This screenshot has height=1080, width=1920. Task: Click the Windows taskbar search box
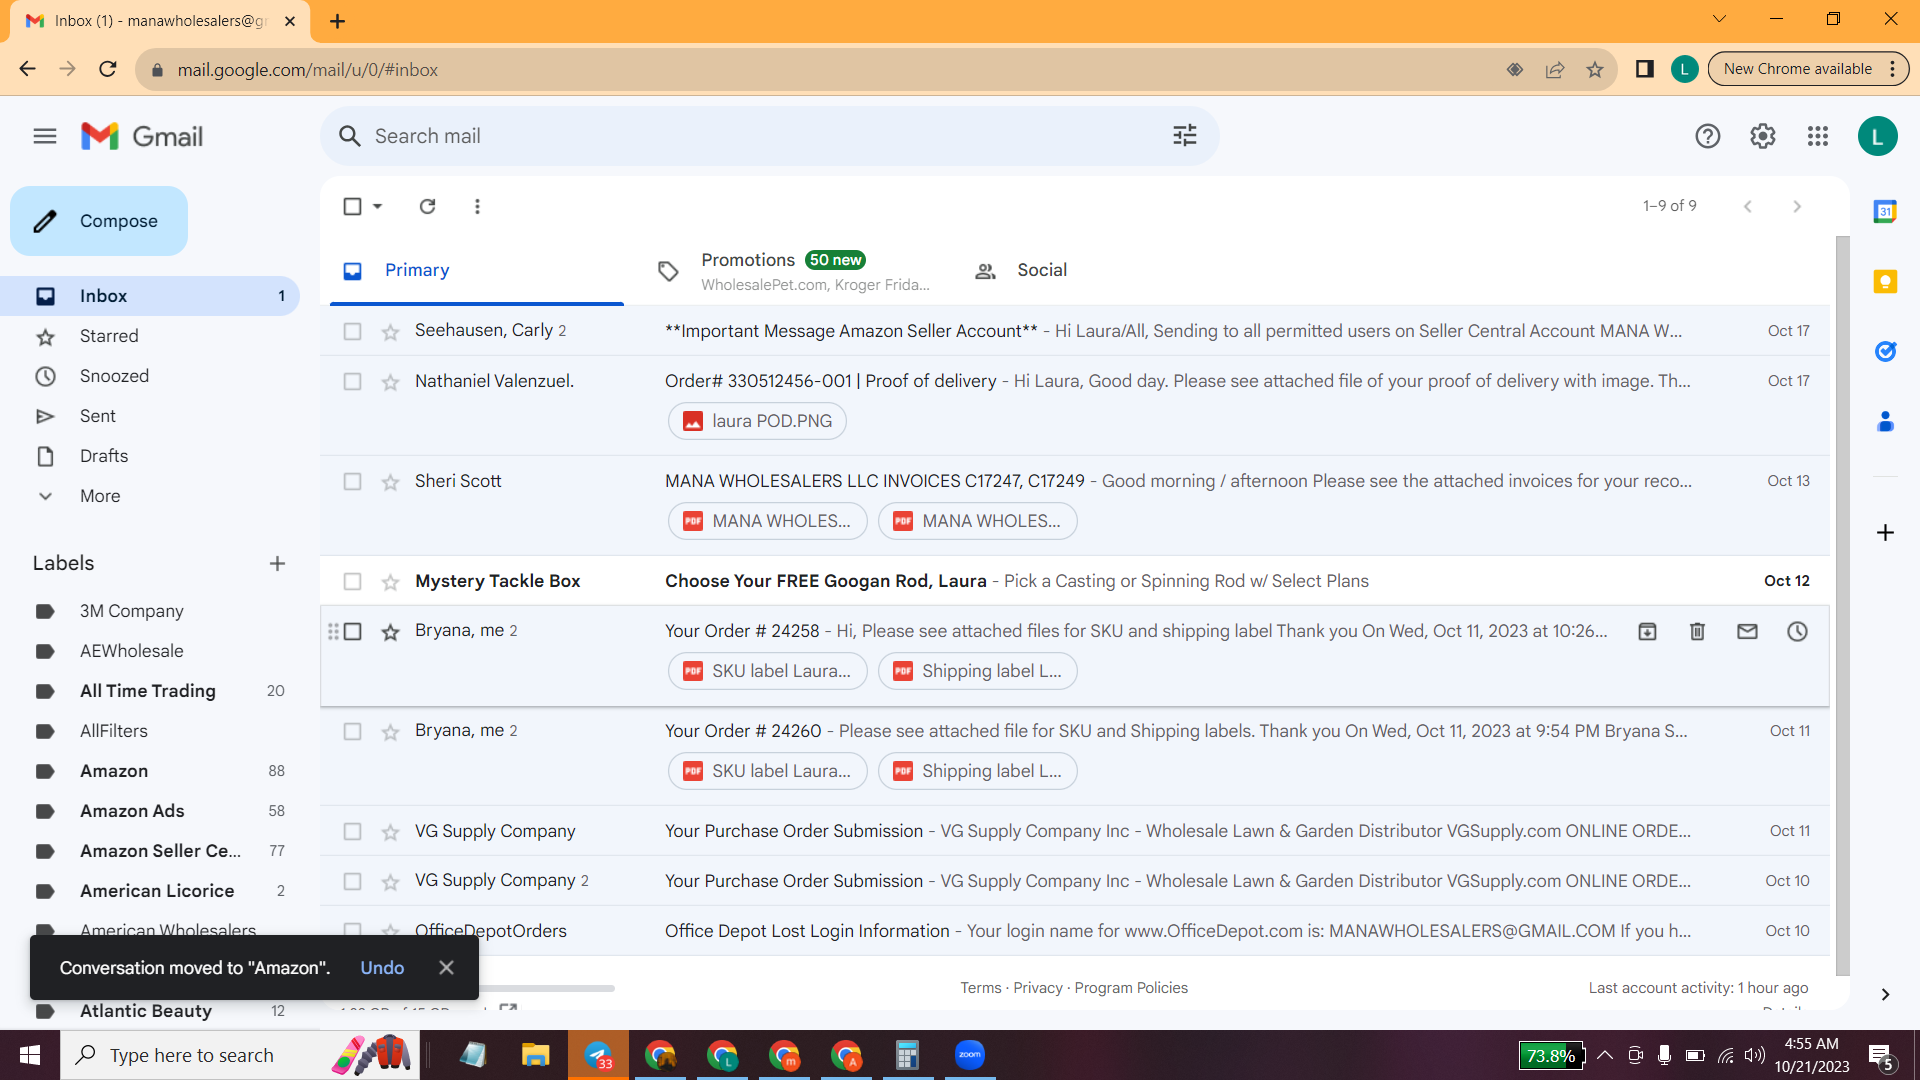tap(240, 1055)
